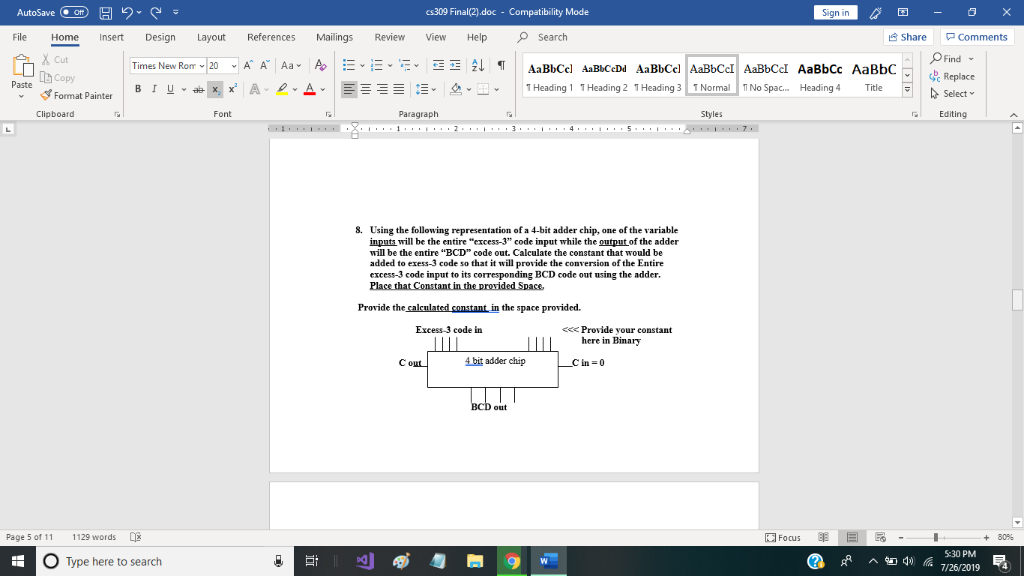Image resolution: width=1024 pixels, height=576 pixels.
Task: Apply the Heading 2 style
Action: 603,79
